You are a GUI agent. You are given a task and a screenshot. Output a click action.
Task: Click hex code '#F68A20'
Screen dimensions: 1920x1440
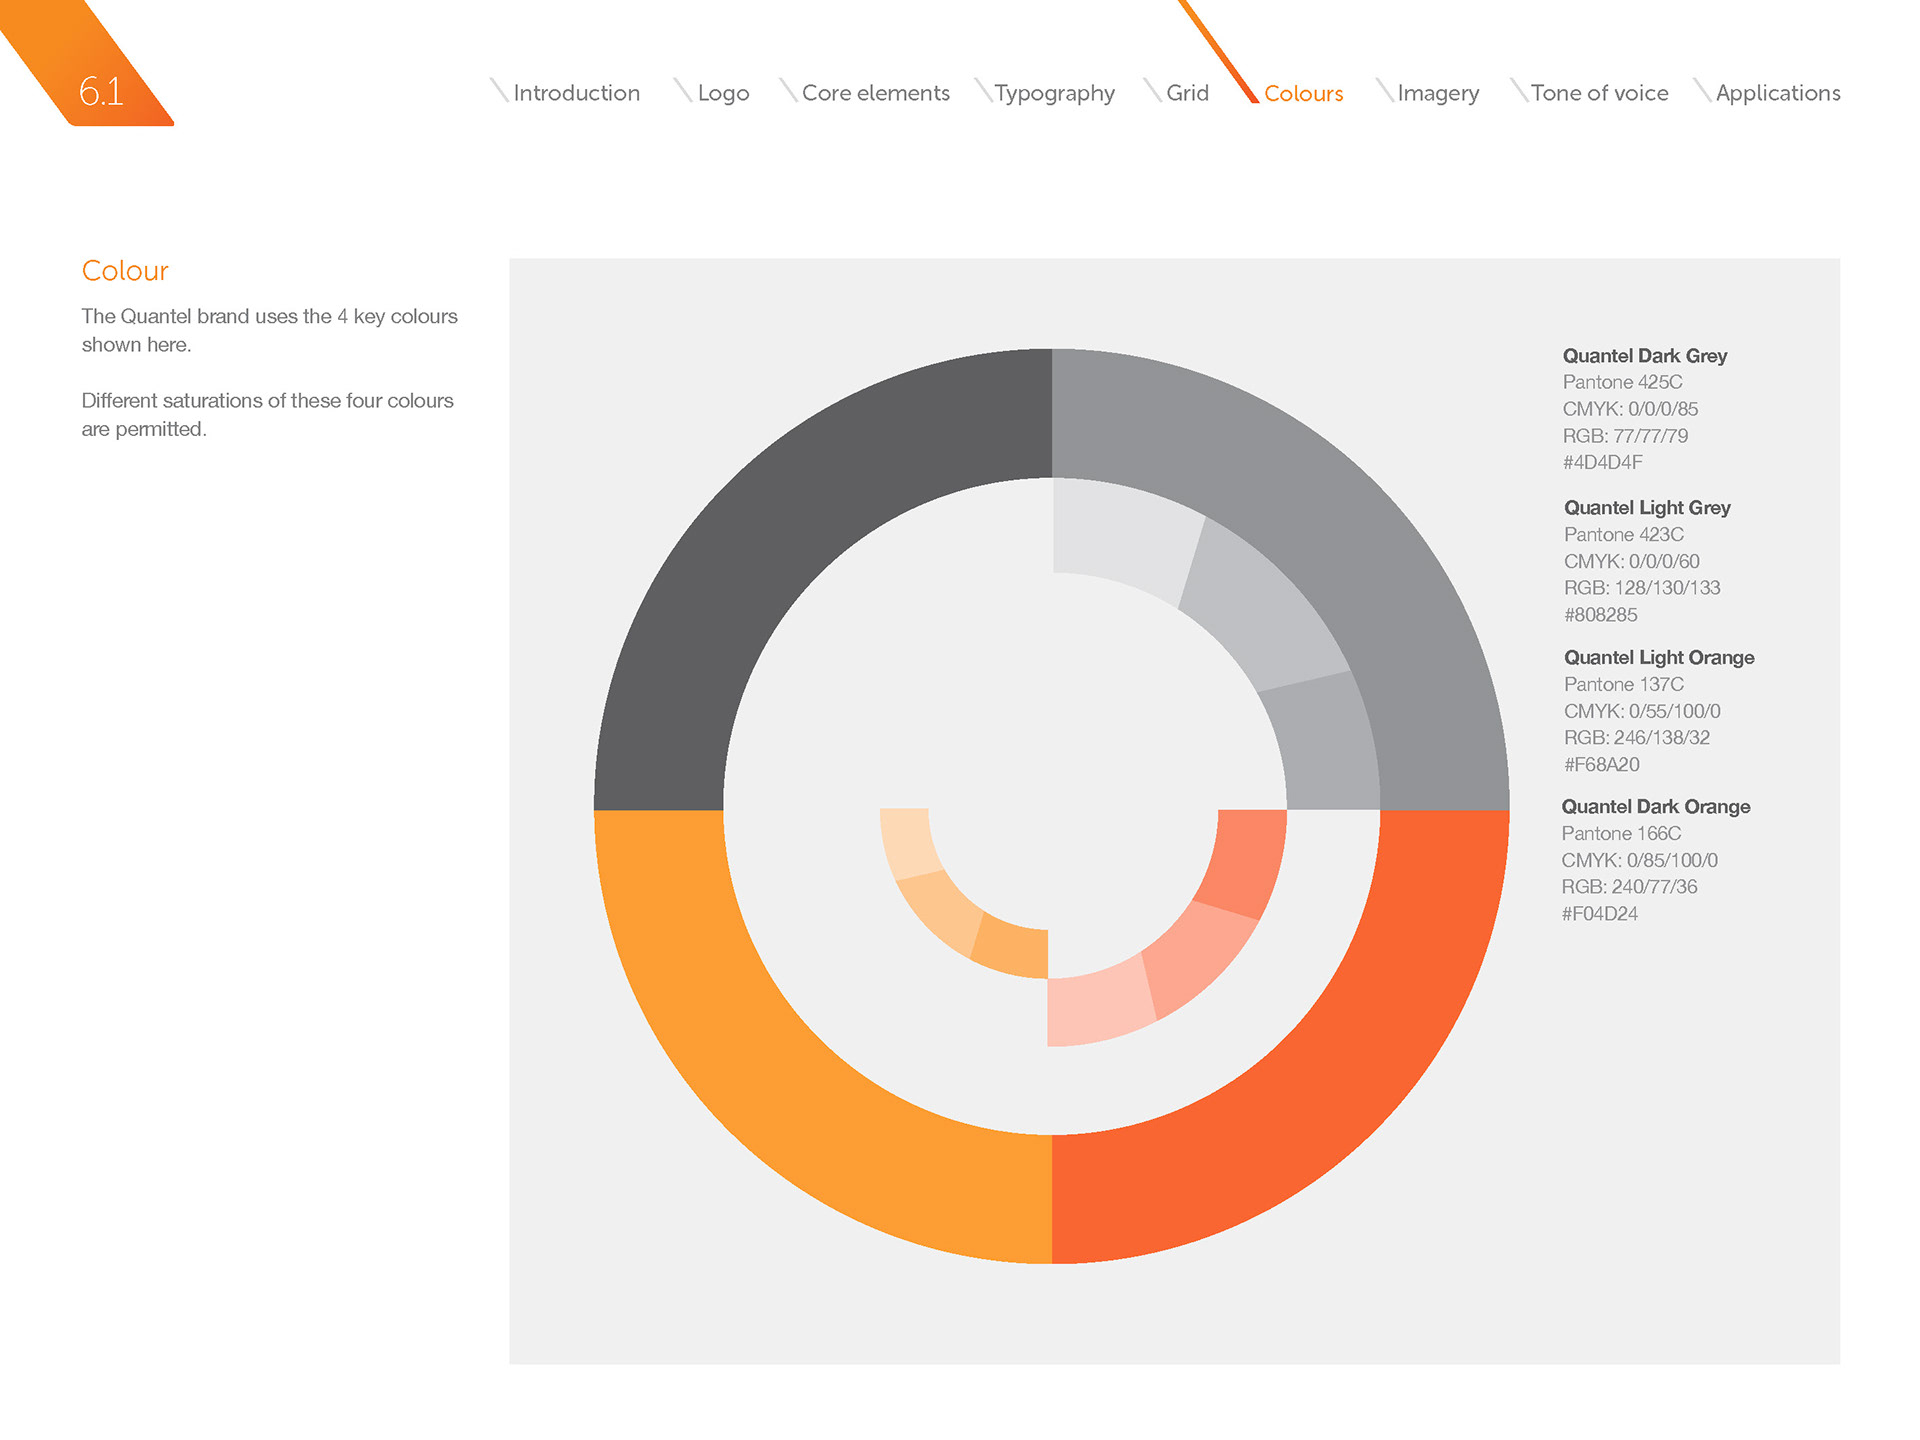pyautogui.click(x=1602, y=765)
